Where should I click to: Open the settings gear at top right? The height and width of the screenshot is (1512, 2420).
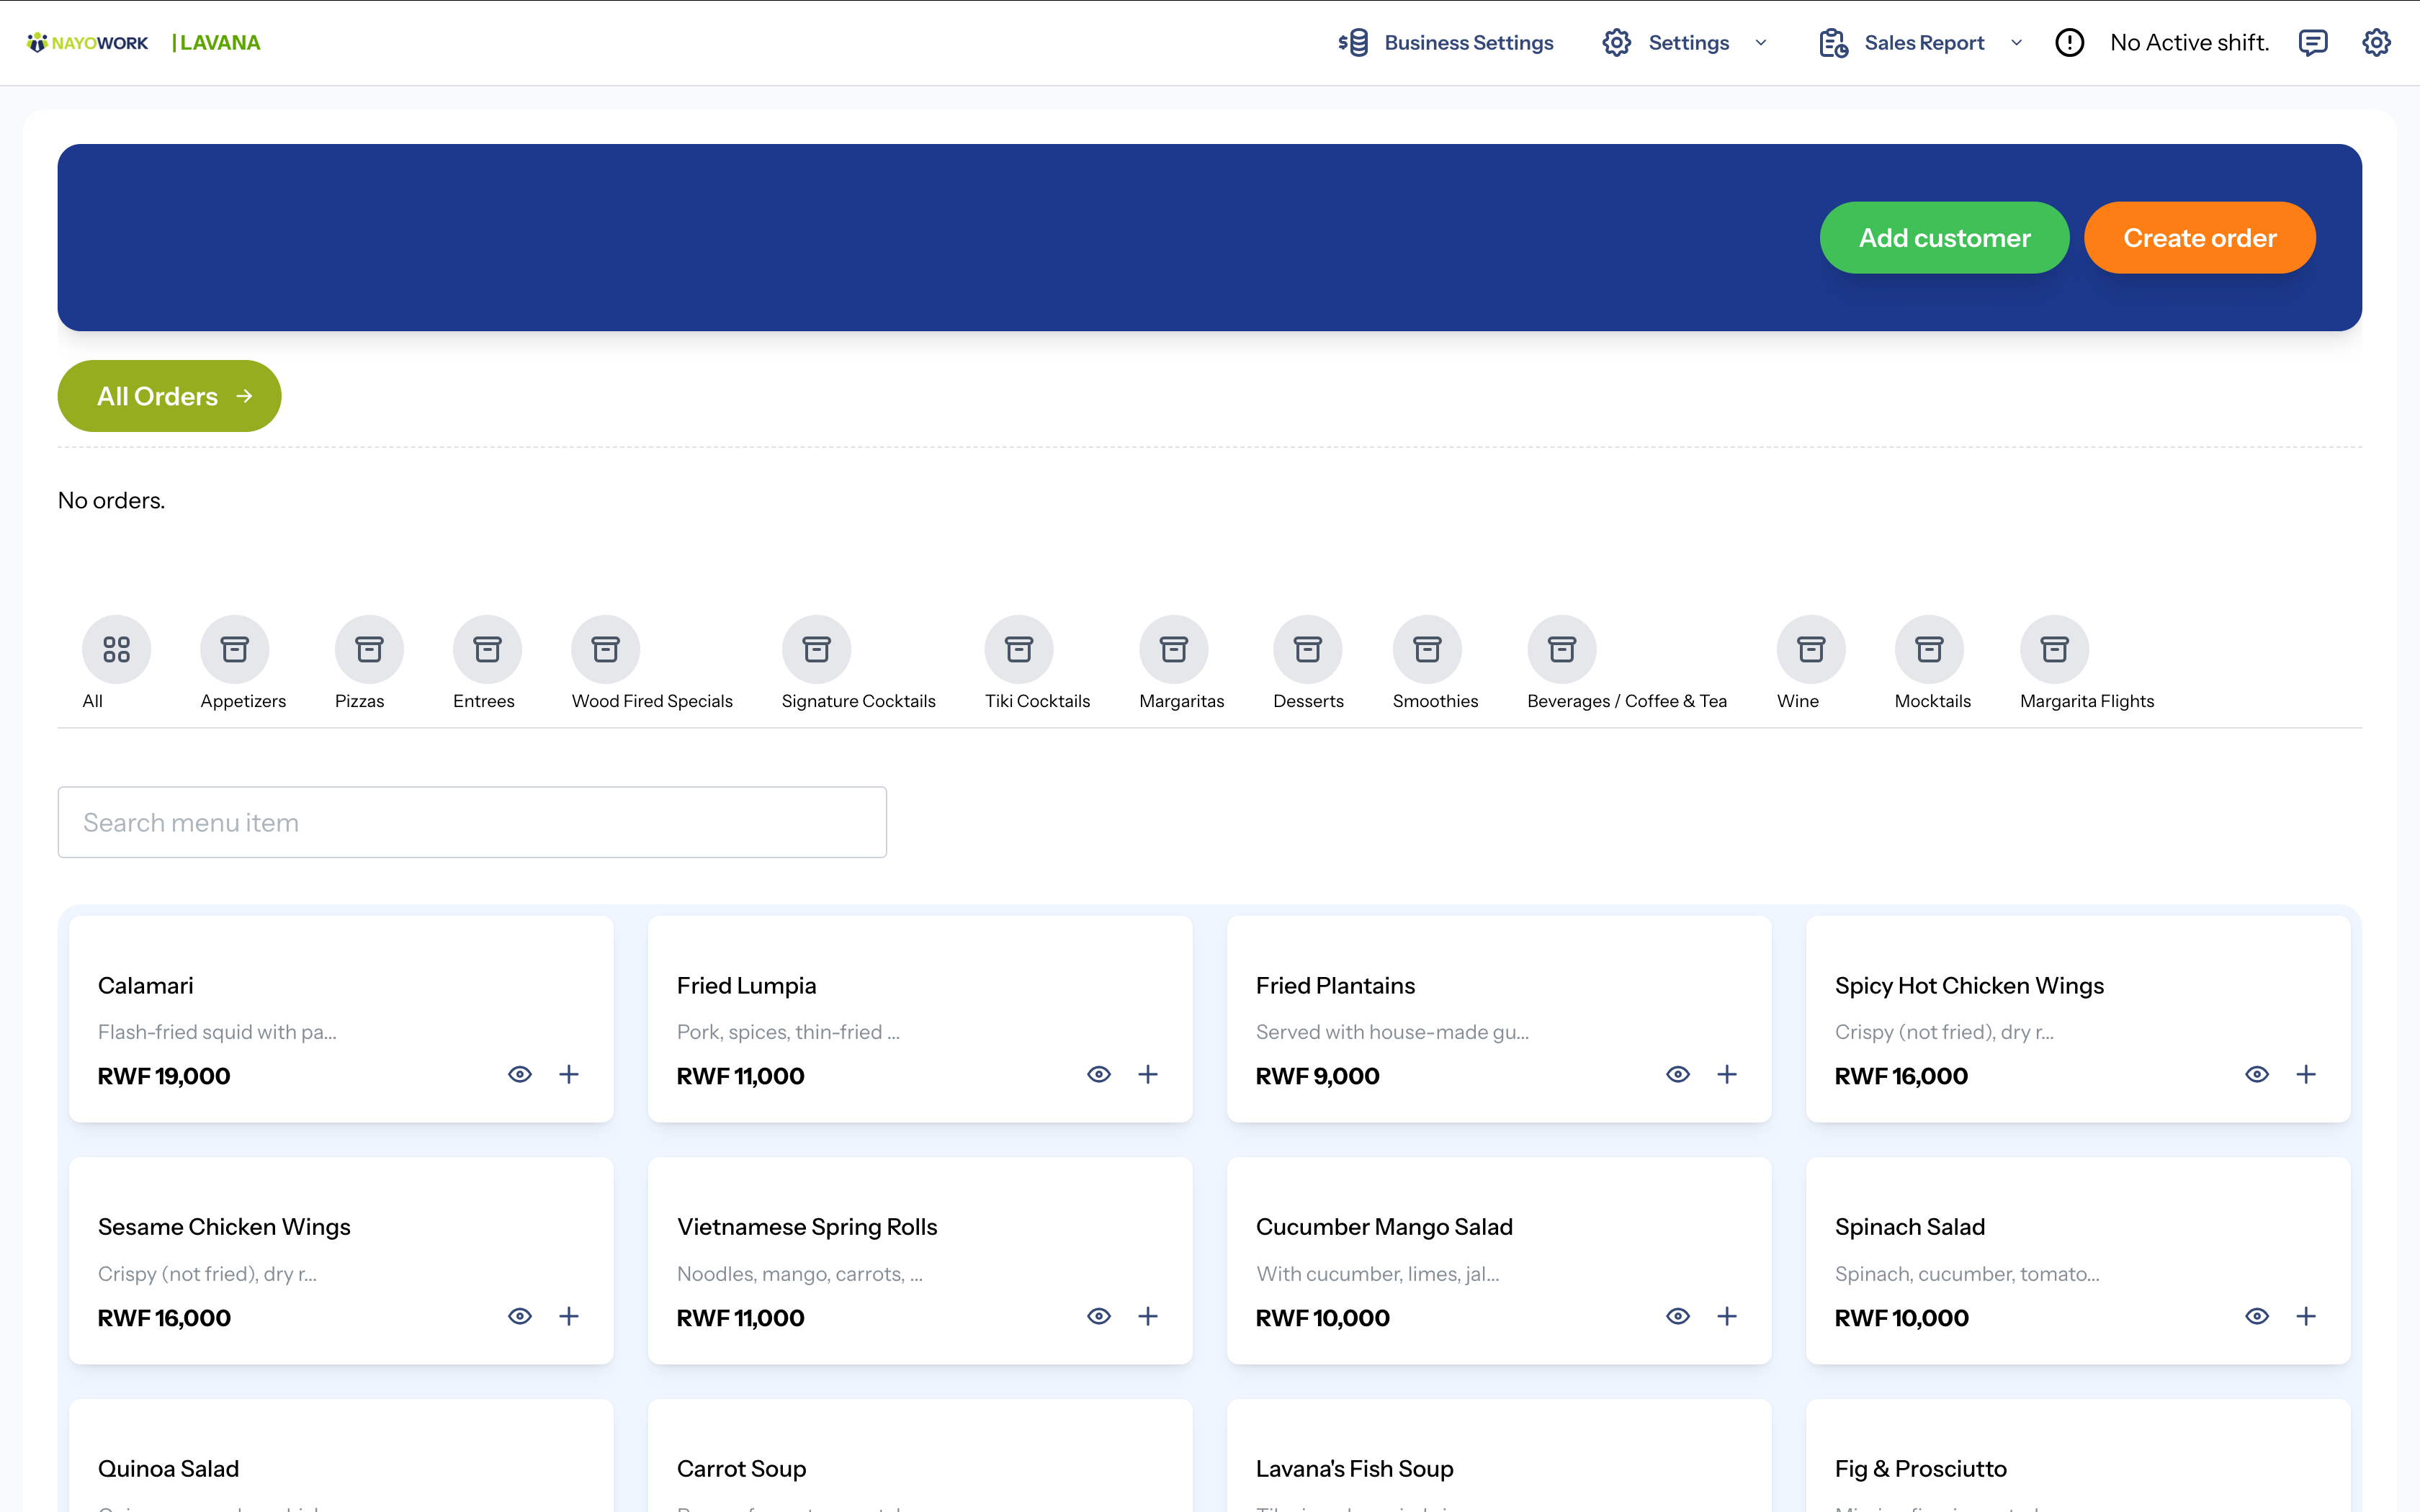[2377, 42]
